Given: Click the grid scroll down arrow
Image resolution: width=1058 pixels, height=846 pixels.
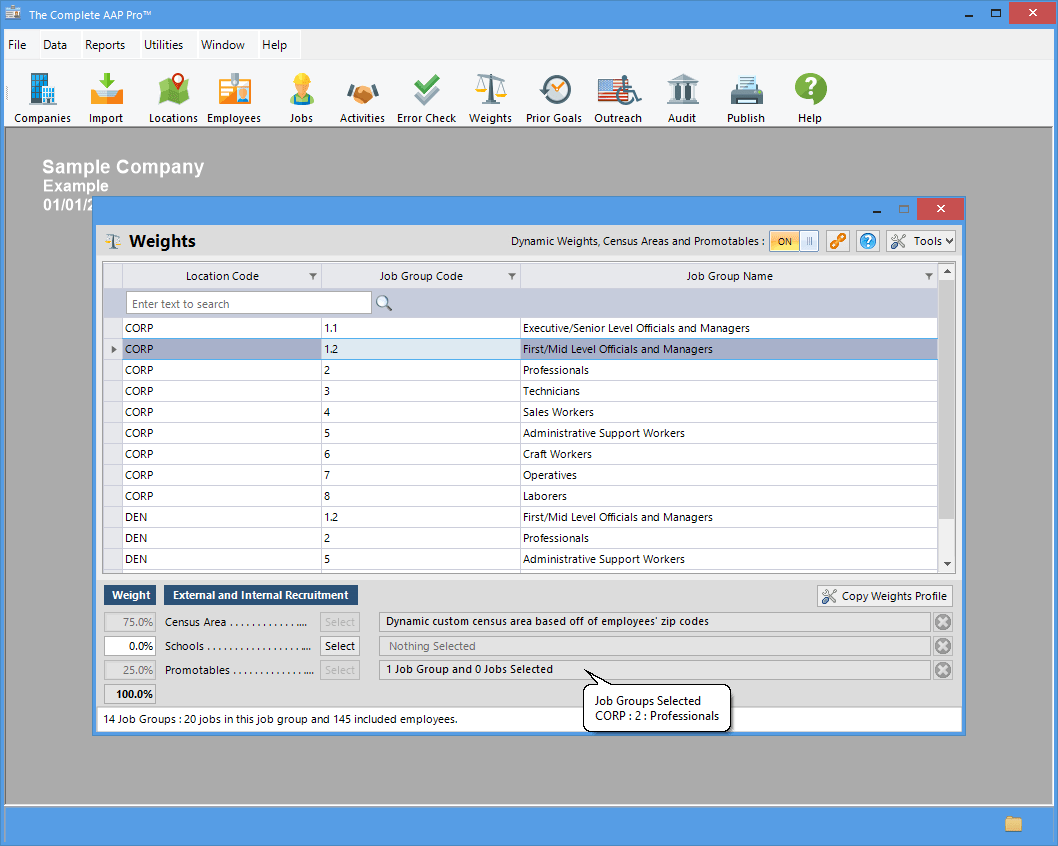Looking at the screenshot, I should (947, 564).
